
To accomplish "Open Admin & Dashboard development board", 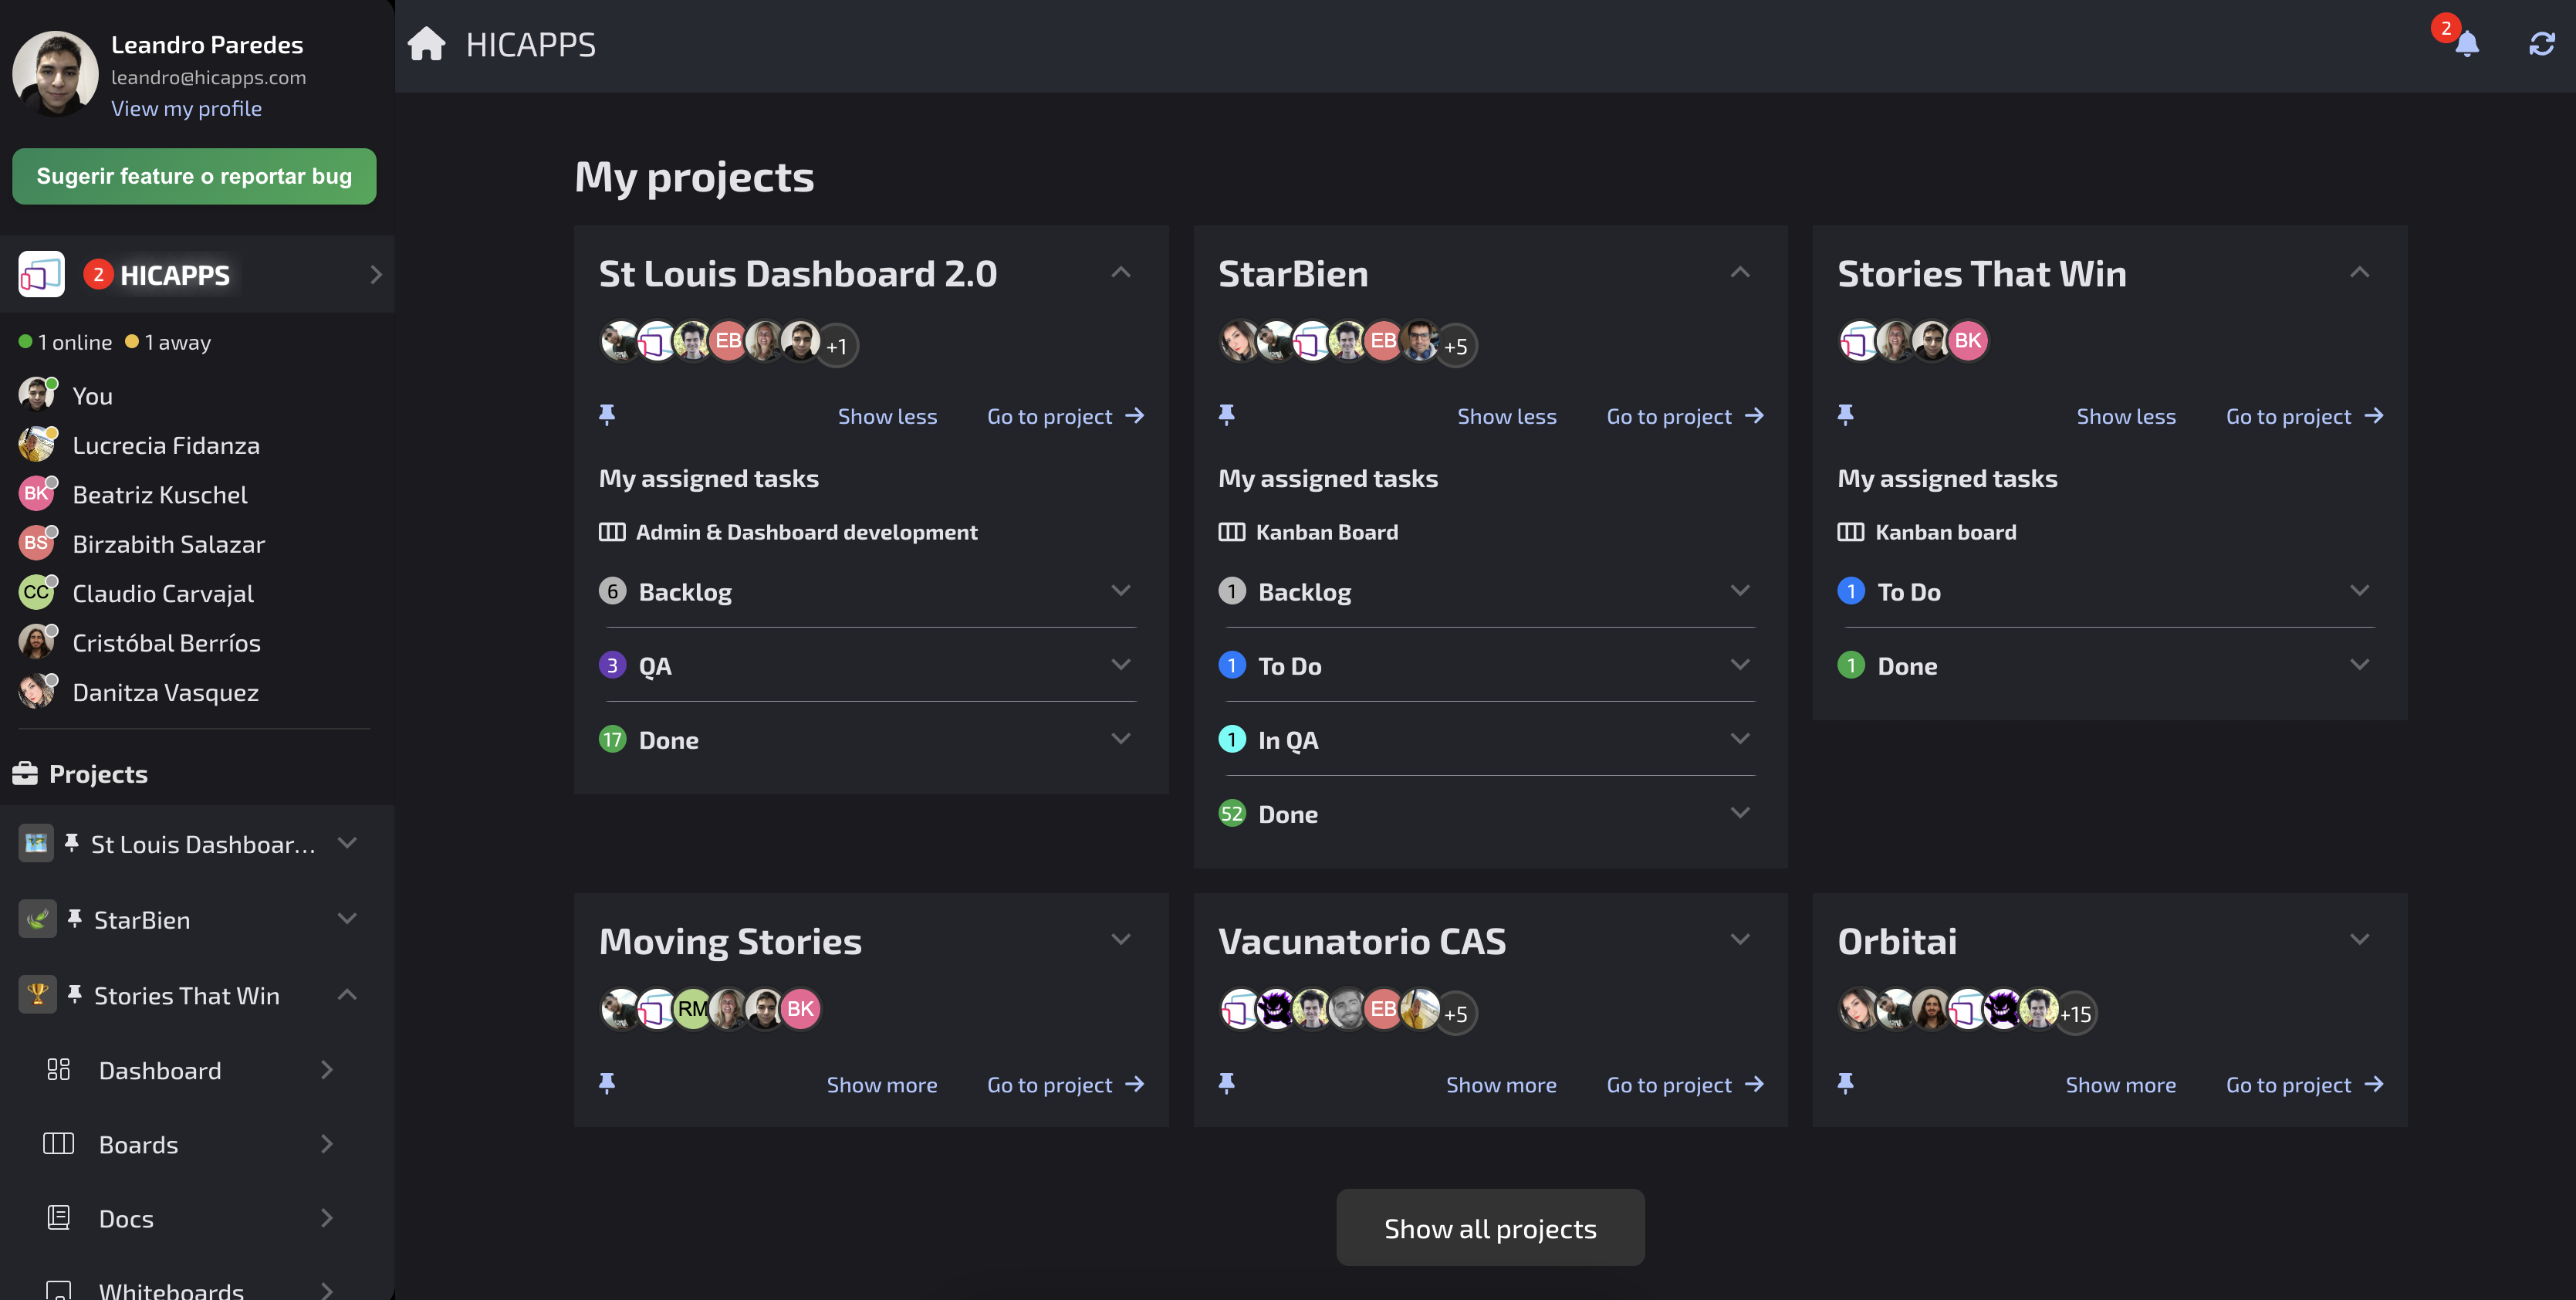I will pyautogui.click(x=806, y=532).
